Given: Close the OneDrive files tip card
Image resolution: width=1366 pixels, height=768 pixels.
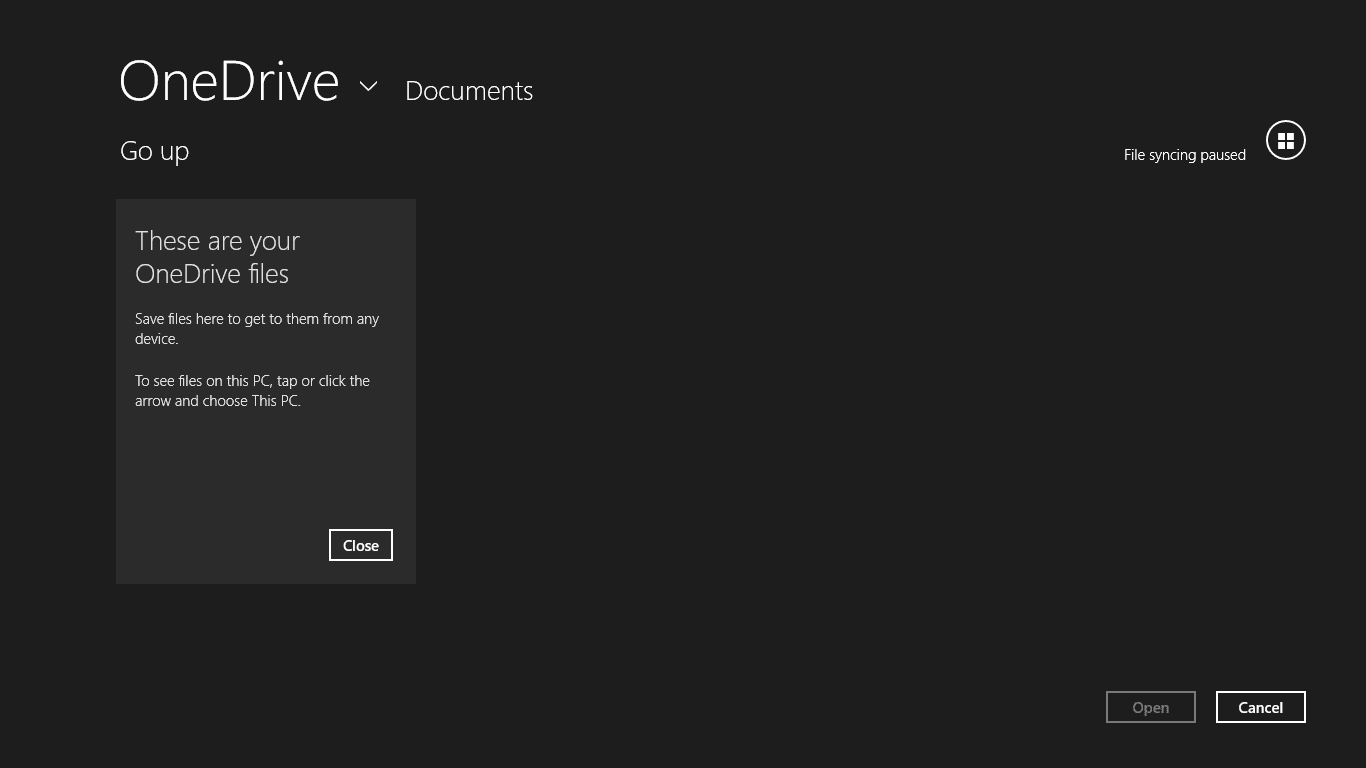Looking at the screenshot, I should tap(361, 545).
